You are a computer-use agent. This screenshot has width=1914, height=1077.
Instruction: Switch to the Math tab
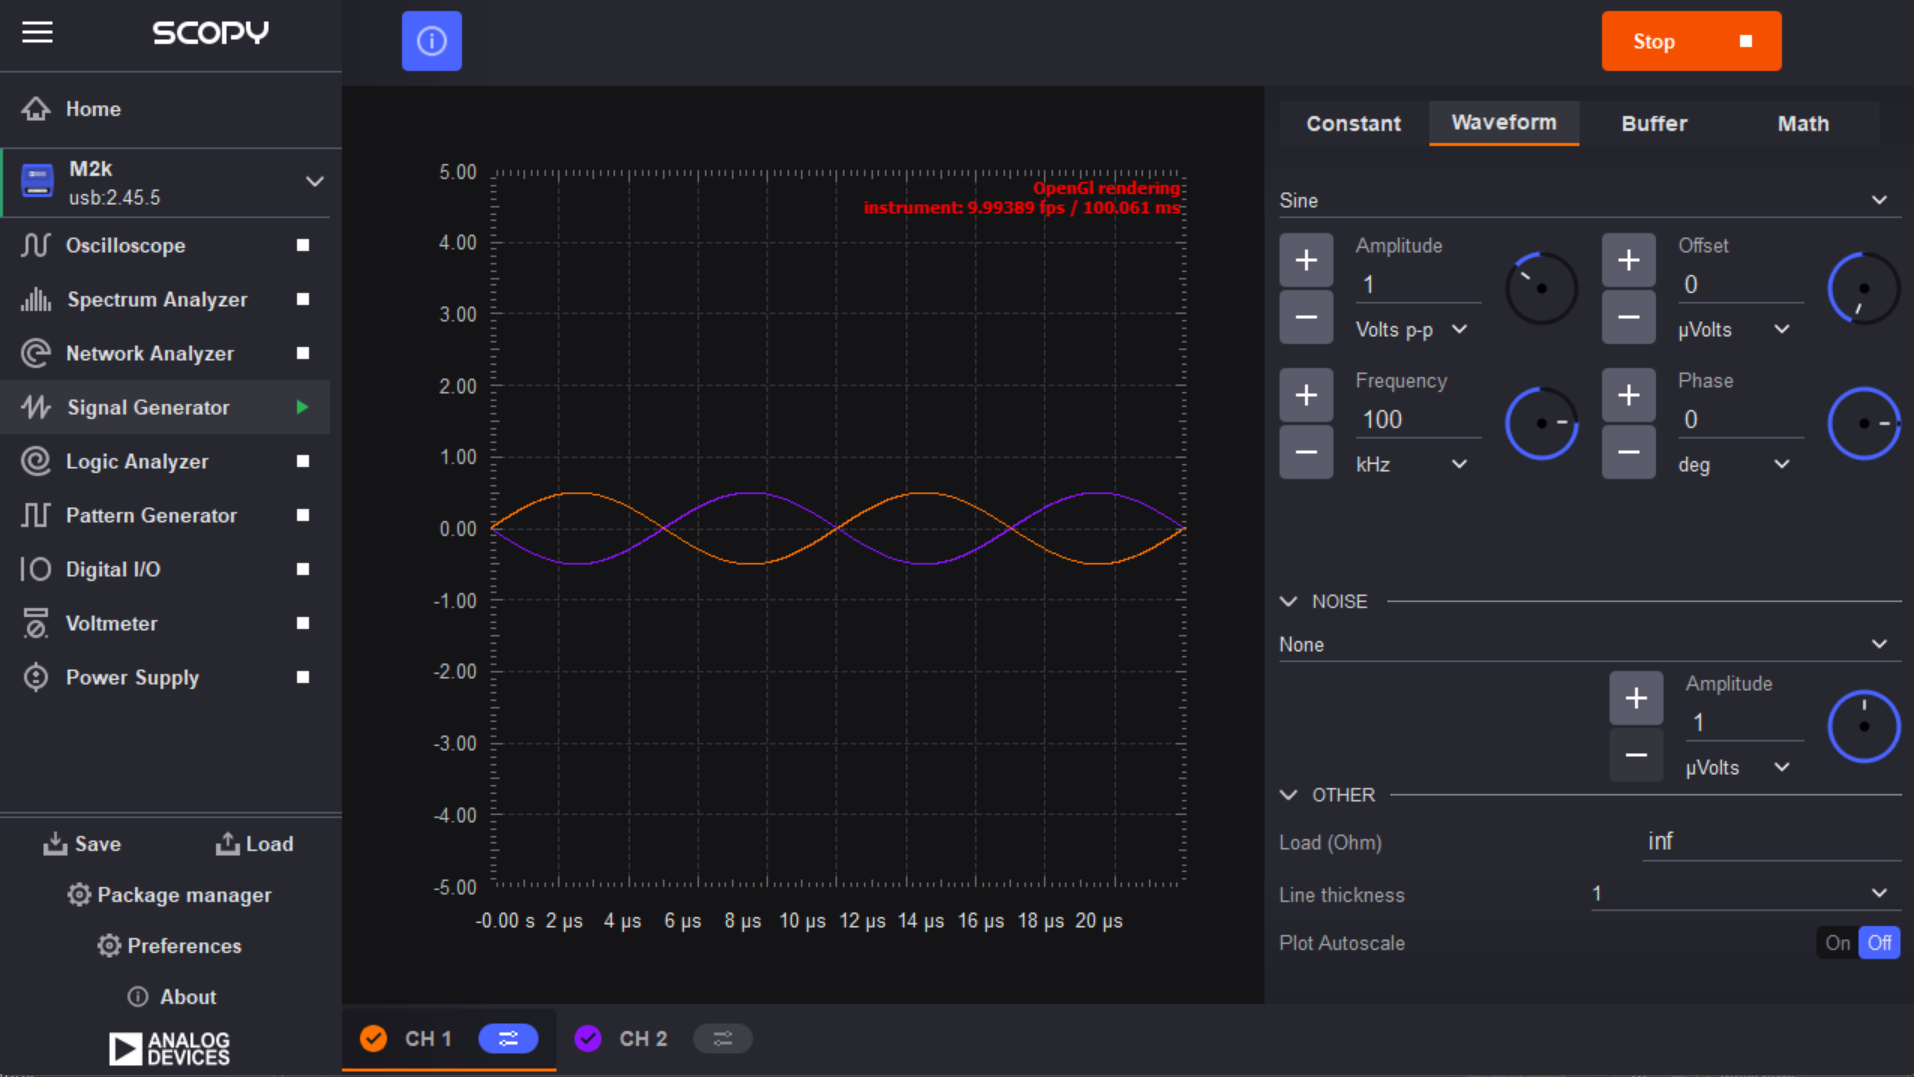tap(1803, 123)
